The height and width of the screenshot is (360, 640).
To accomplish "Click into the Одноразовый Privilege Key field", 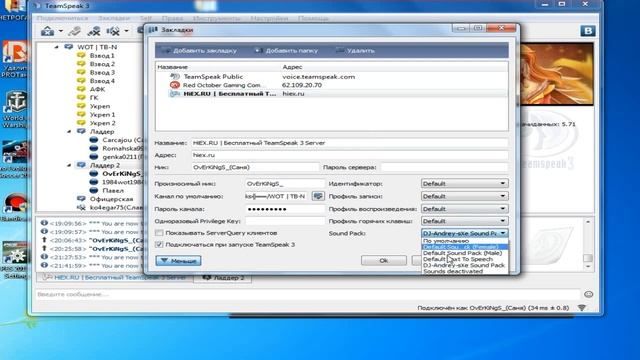I will 284,221.
